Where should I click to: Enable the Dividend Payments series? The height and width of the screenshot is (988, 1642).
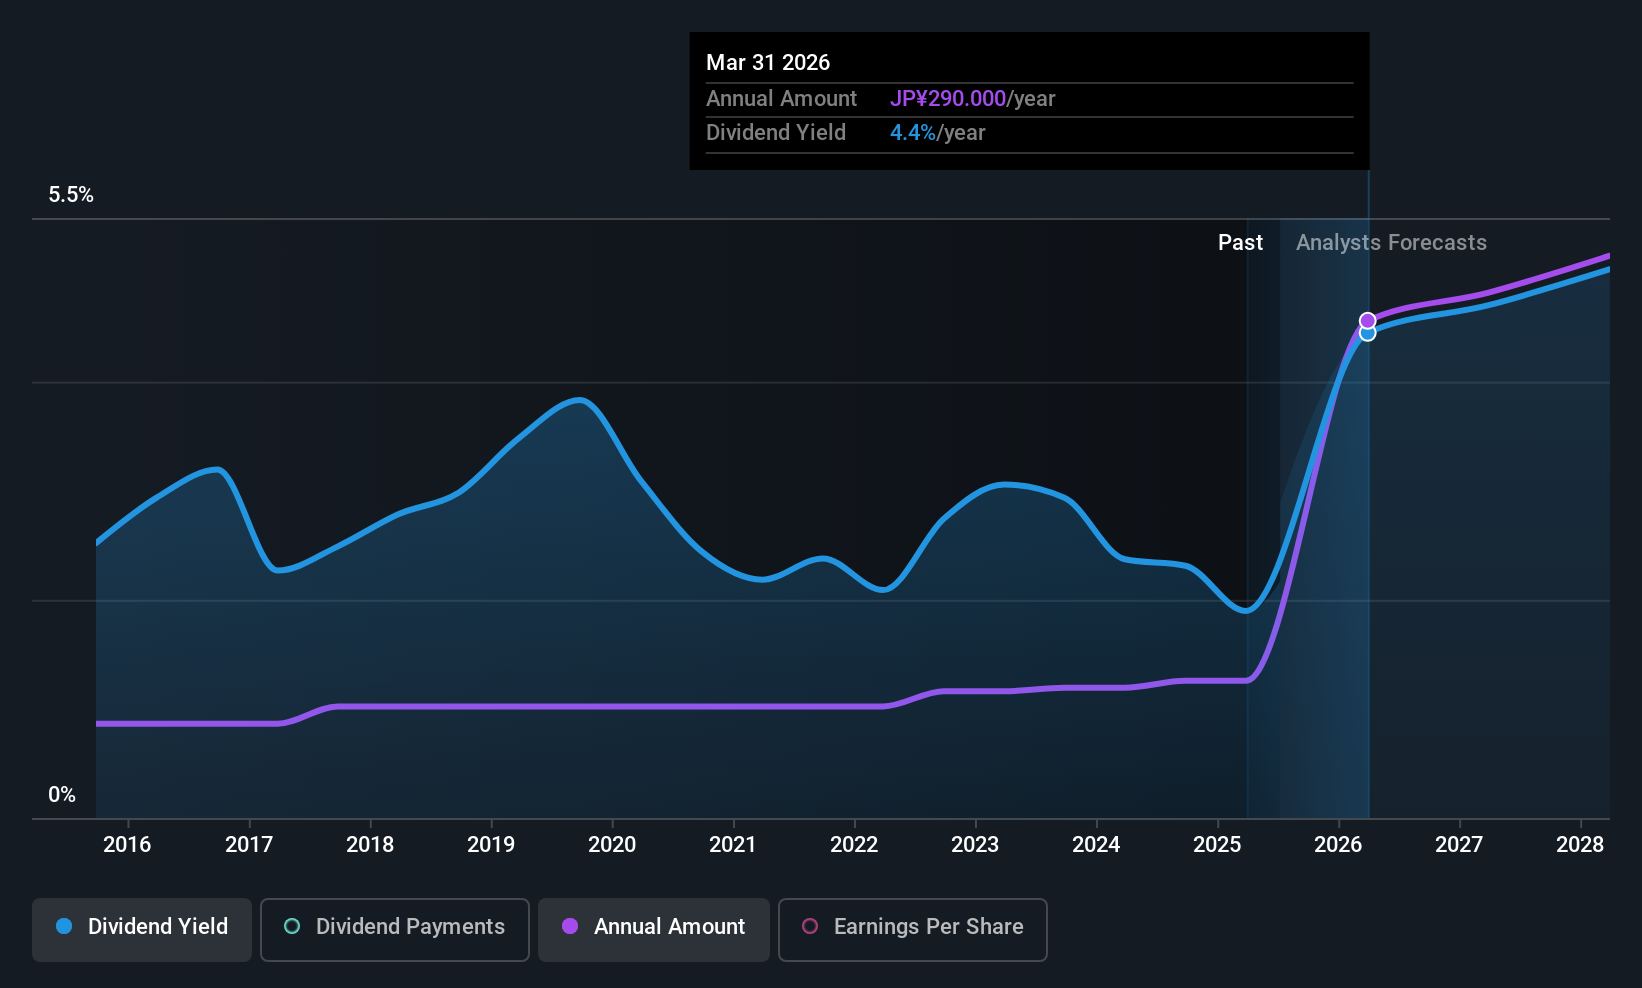point(395,929)
